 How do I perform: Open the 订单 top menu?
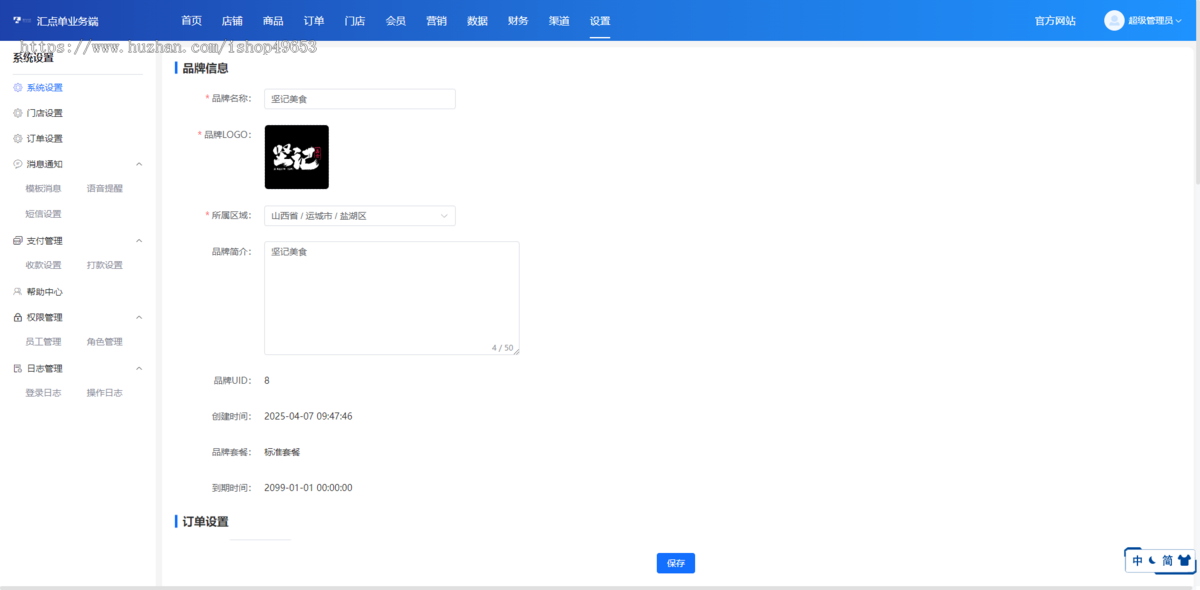314,21
